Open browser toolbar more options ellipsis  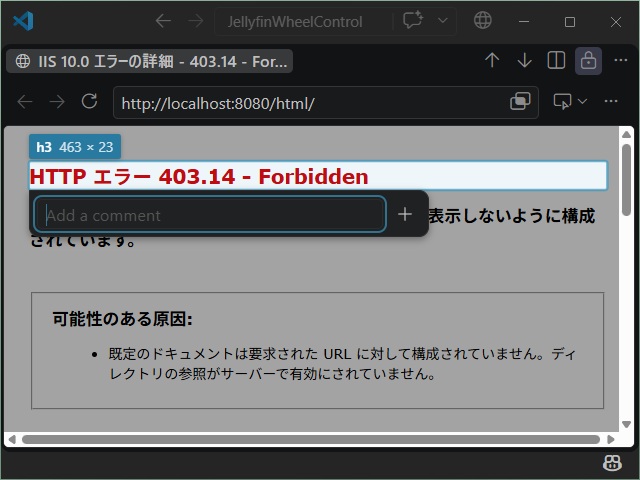pos(611,101)
